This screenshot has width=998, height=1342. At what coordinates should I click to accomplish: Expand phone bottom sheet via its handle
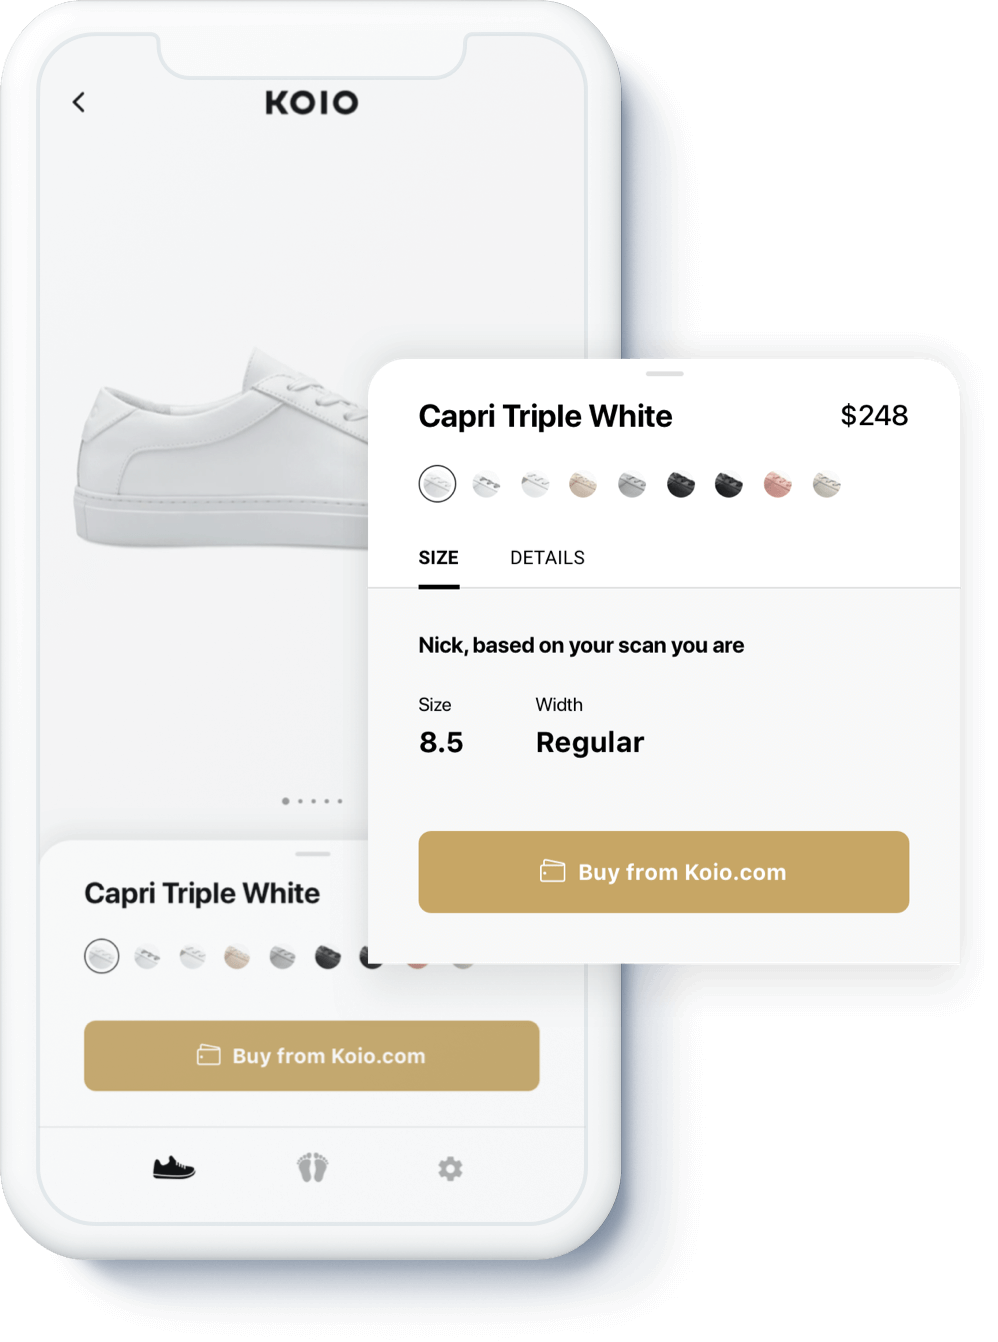313,854
